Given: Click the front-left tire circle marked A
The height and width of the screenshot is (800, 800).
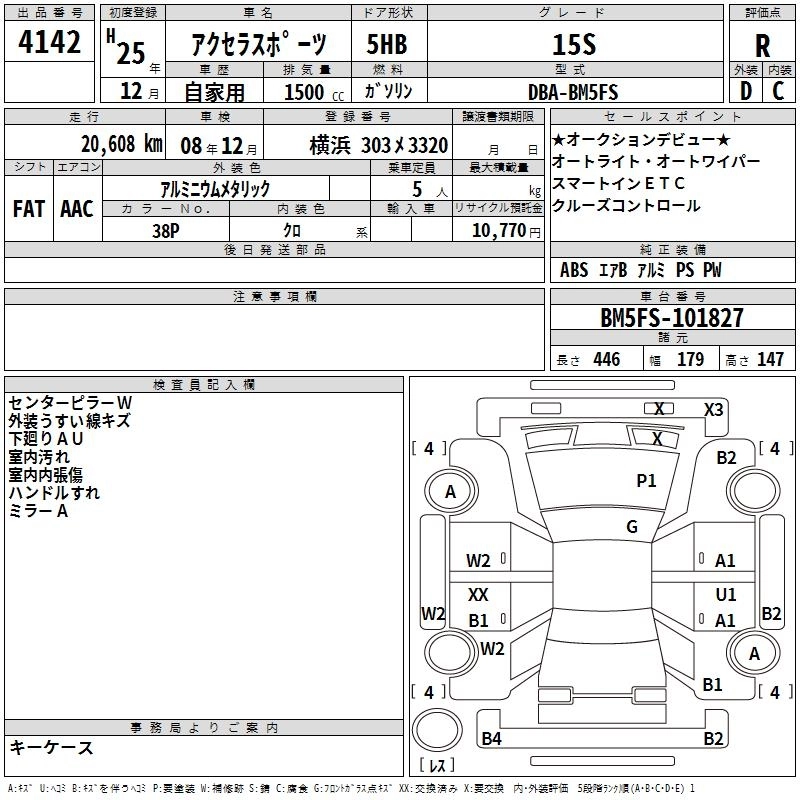Looking at the screenshot, I should [x=450, y=491].
